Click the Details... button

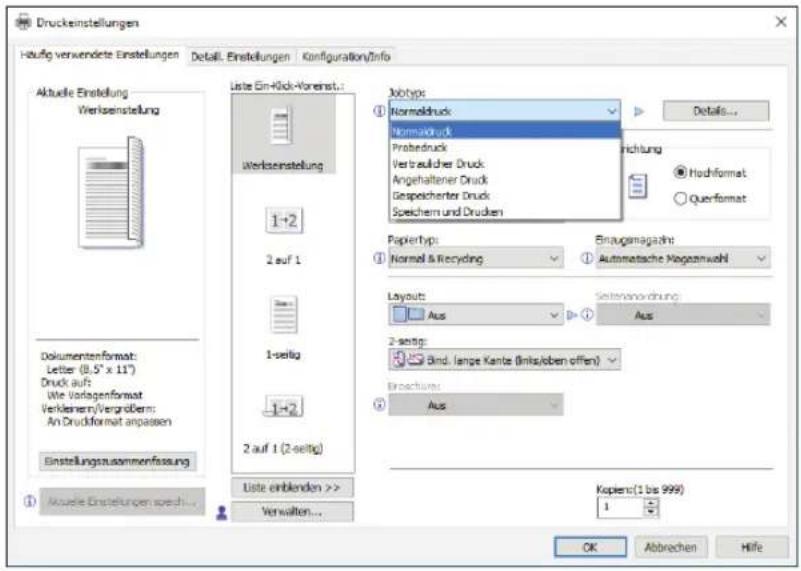tap(716, 111)
